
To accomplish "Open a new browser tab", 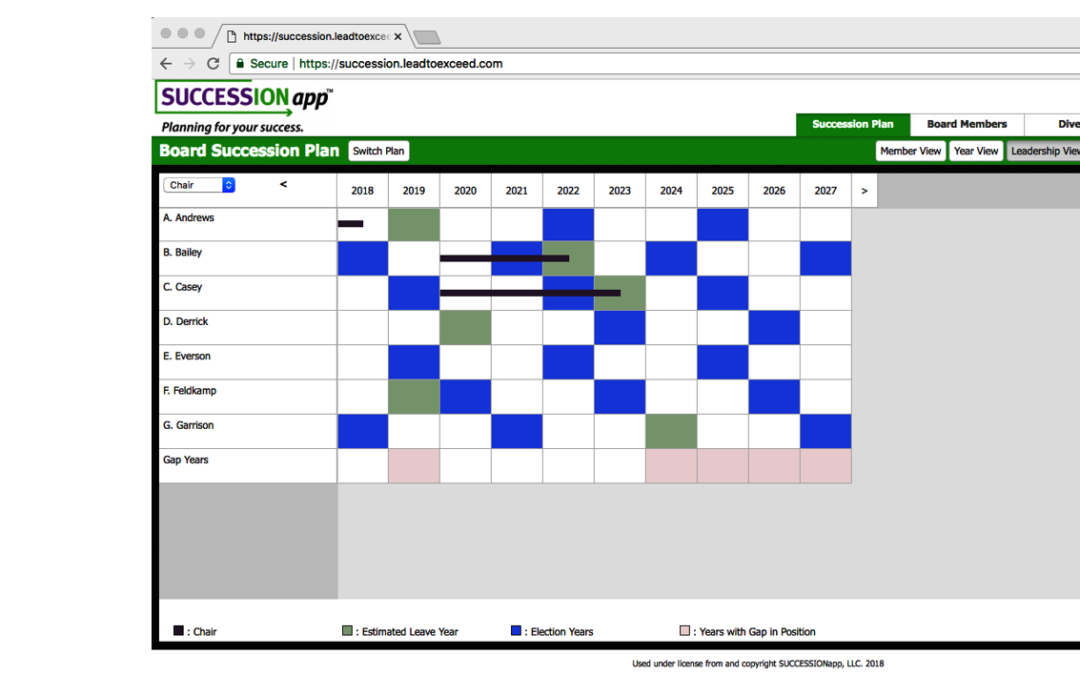I will click(427, 37).
